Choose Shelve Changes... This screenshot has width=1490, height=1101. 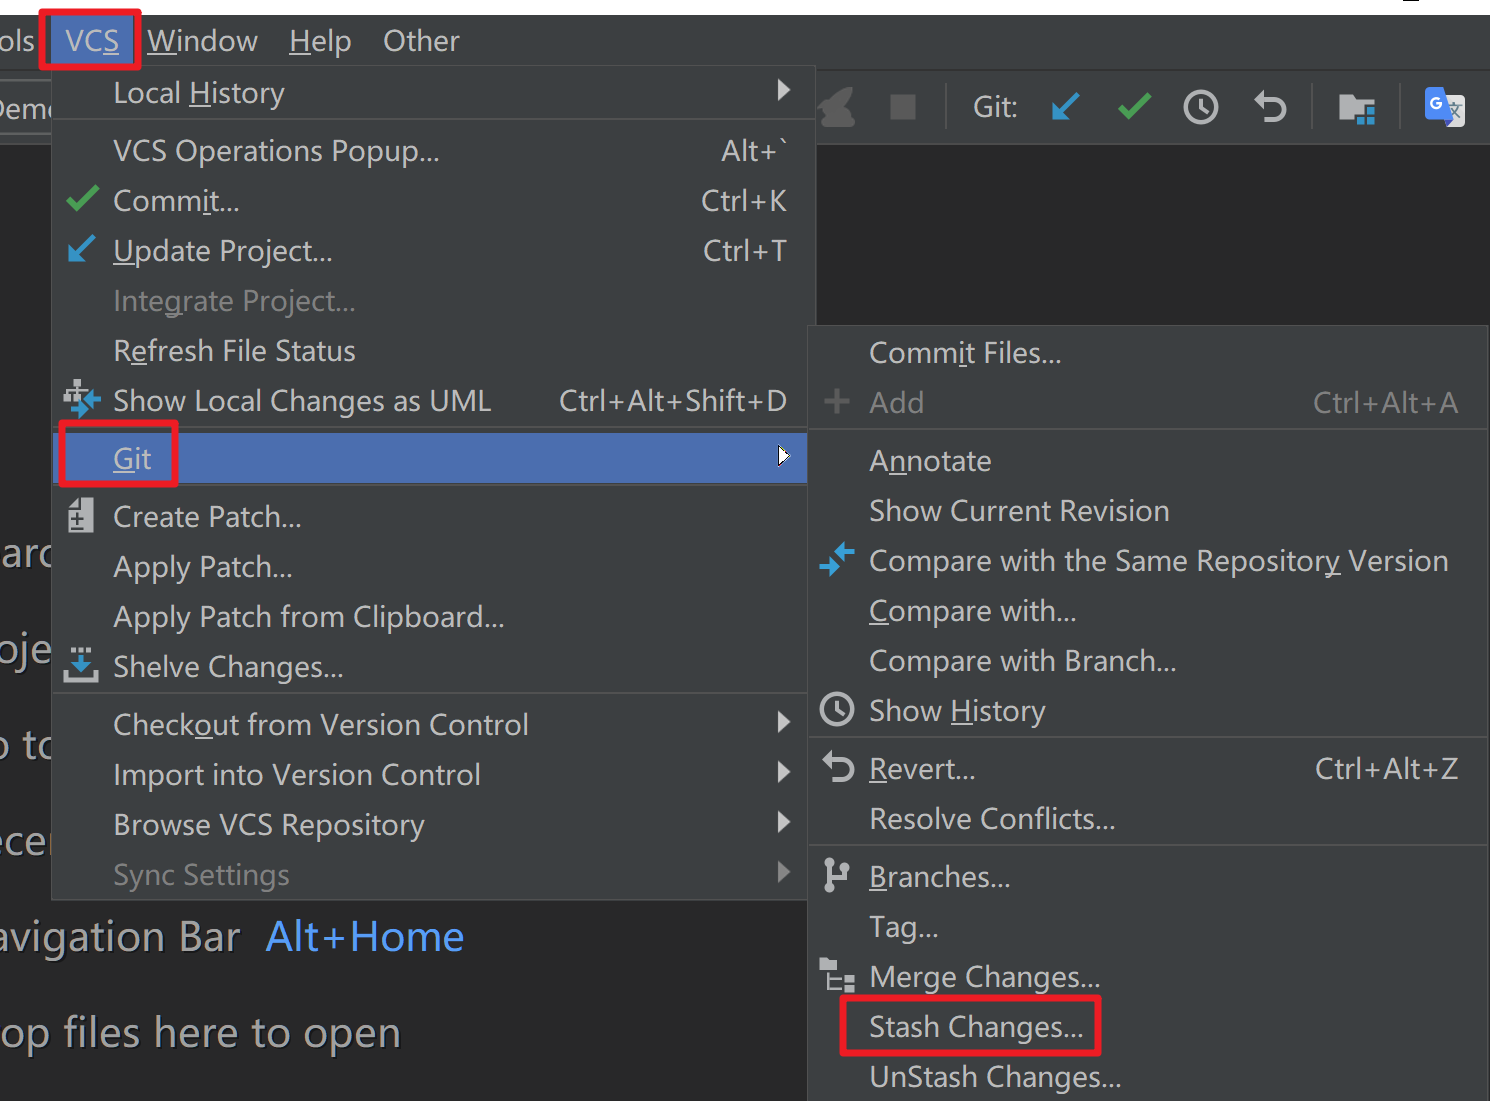(x=430, y=667)
